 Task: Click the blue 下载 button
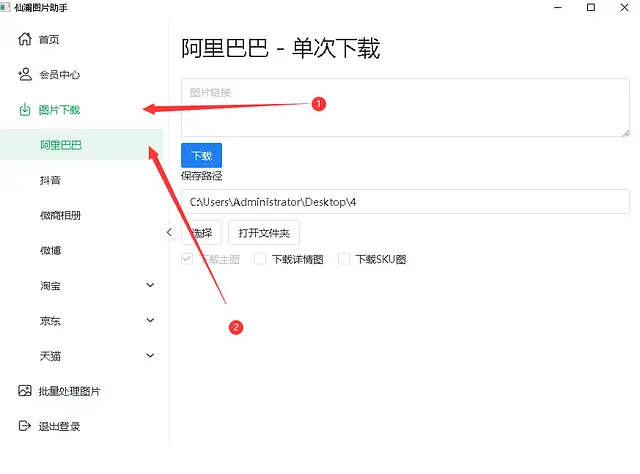[202, 155]
